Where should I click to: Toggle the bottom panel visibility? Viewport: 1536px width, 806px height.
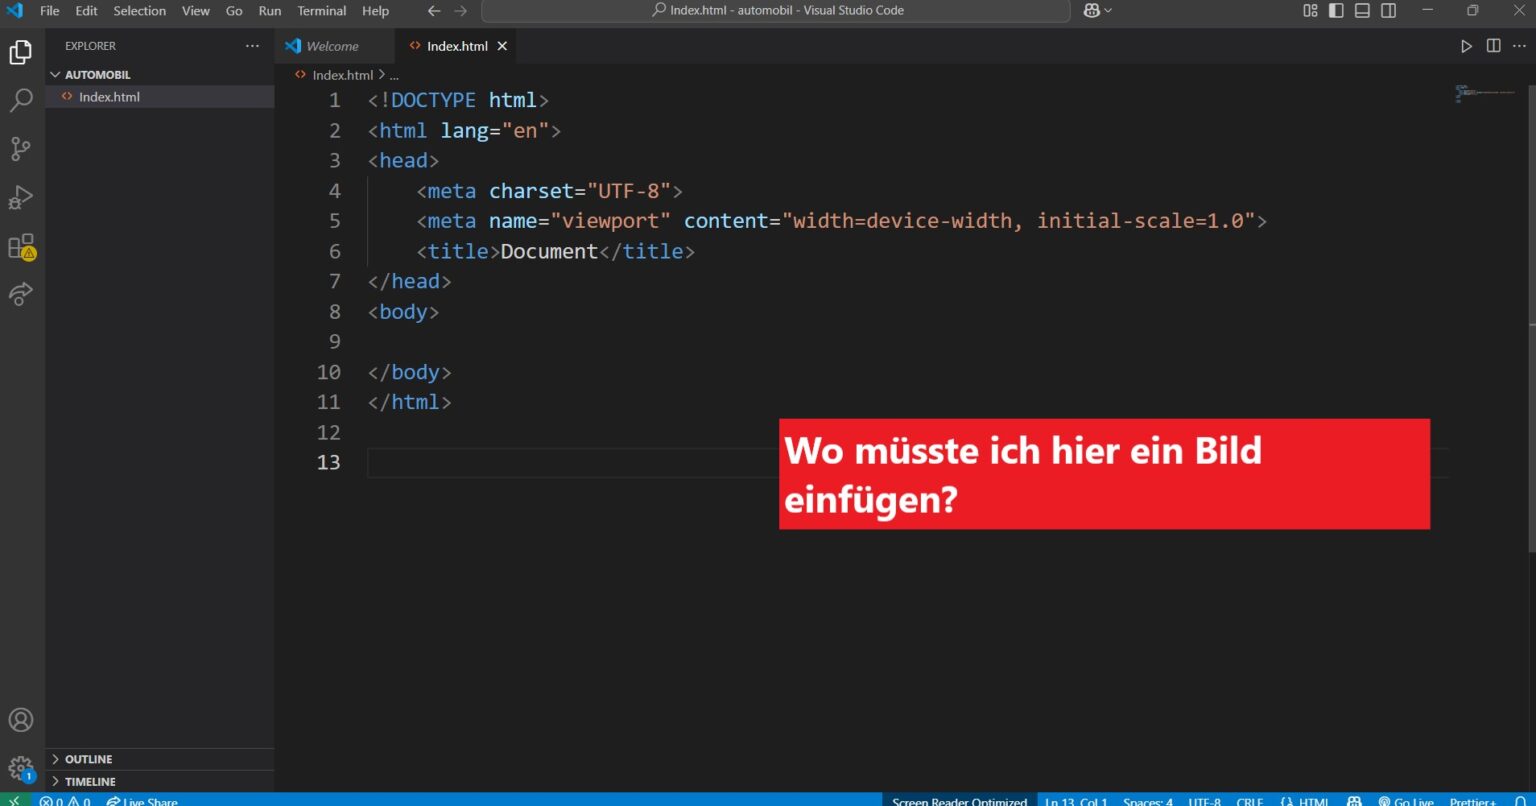point(1362,11)
